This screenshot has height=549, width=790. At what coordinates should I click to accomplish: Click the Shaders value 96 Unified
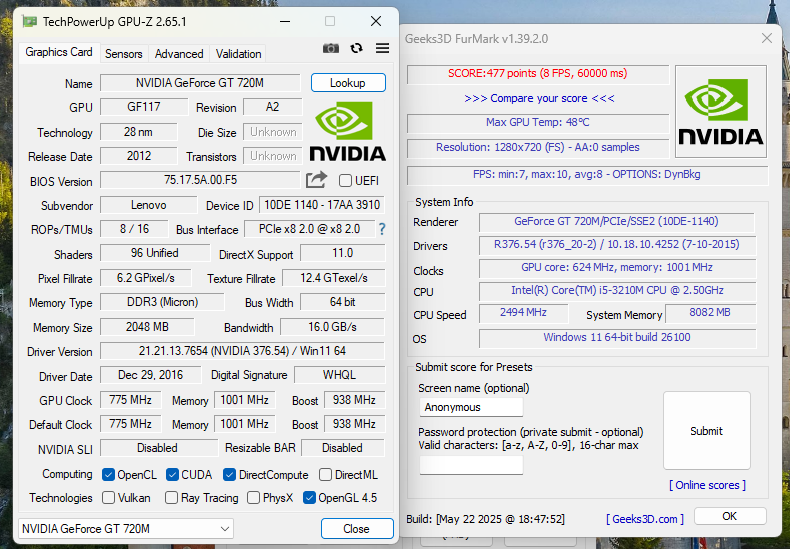click(x=155, y=253)
